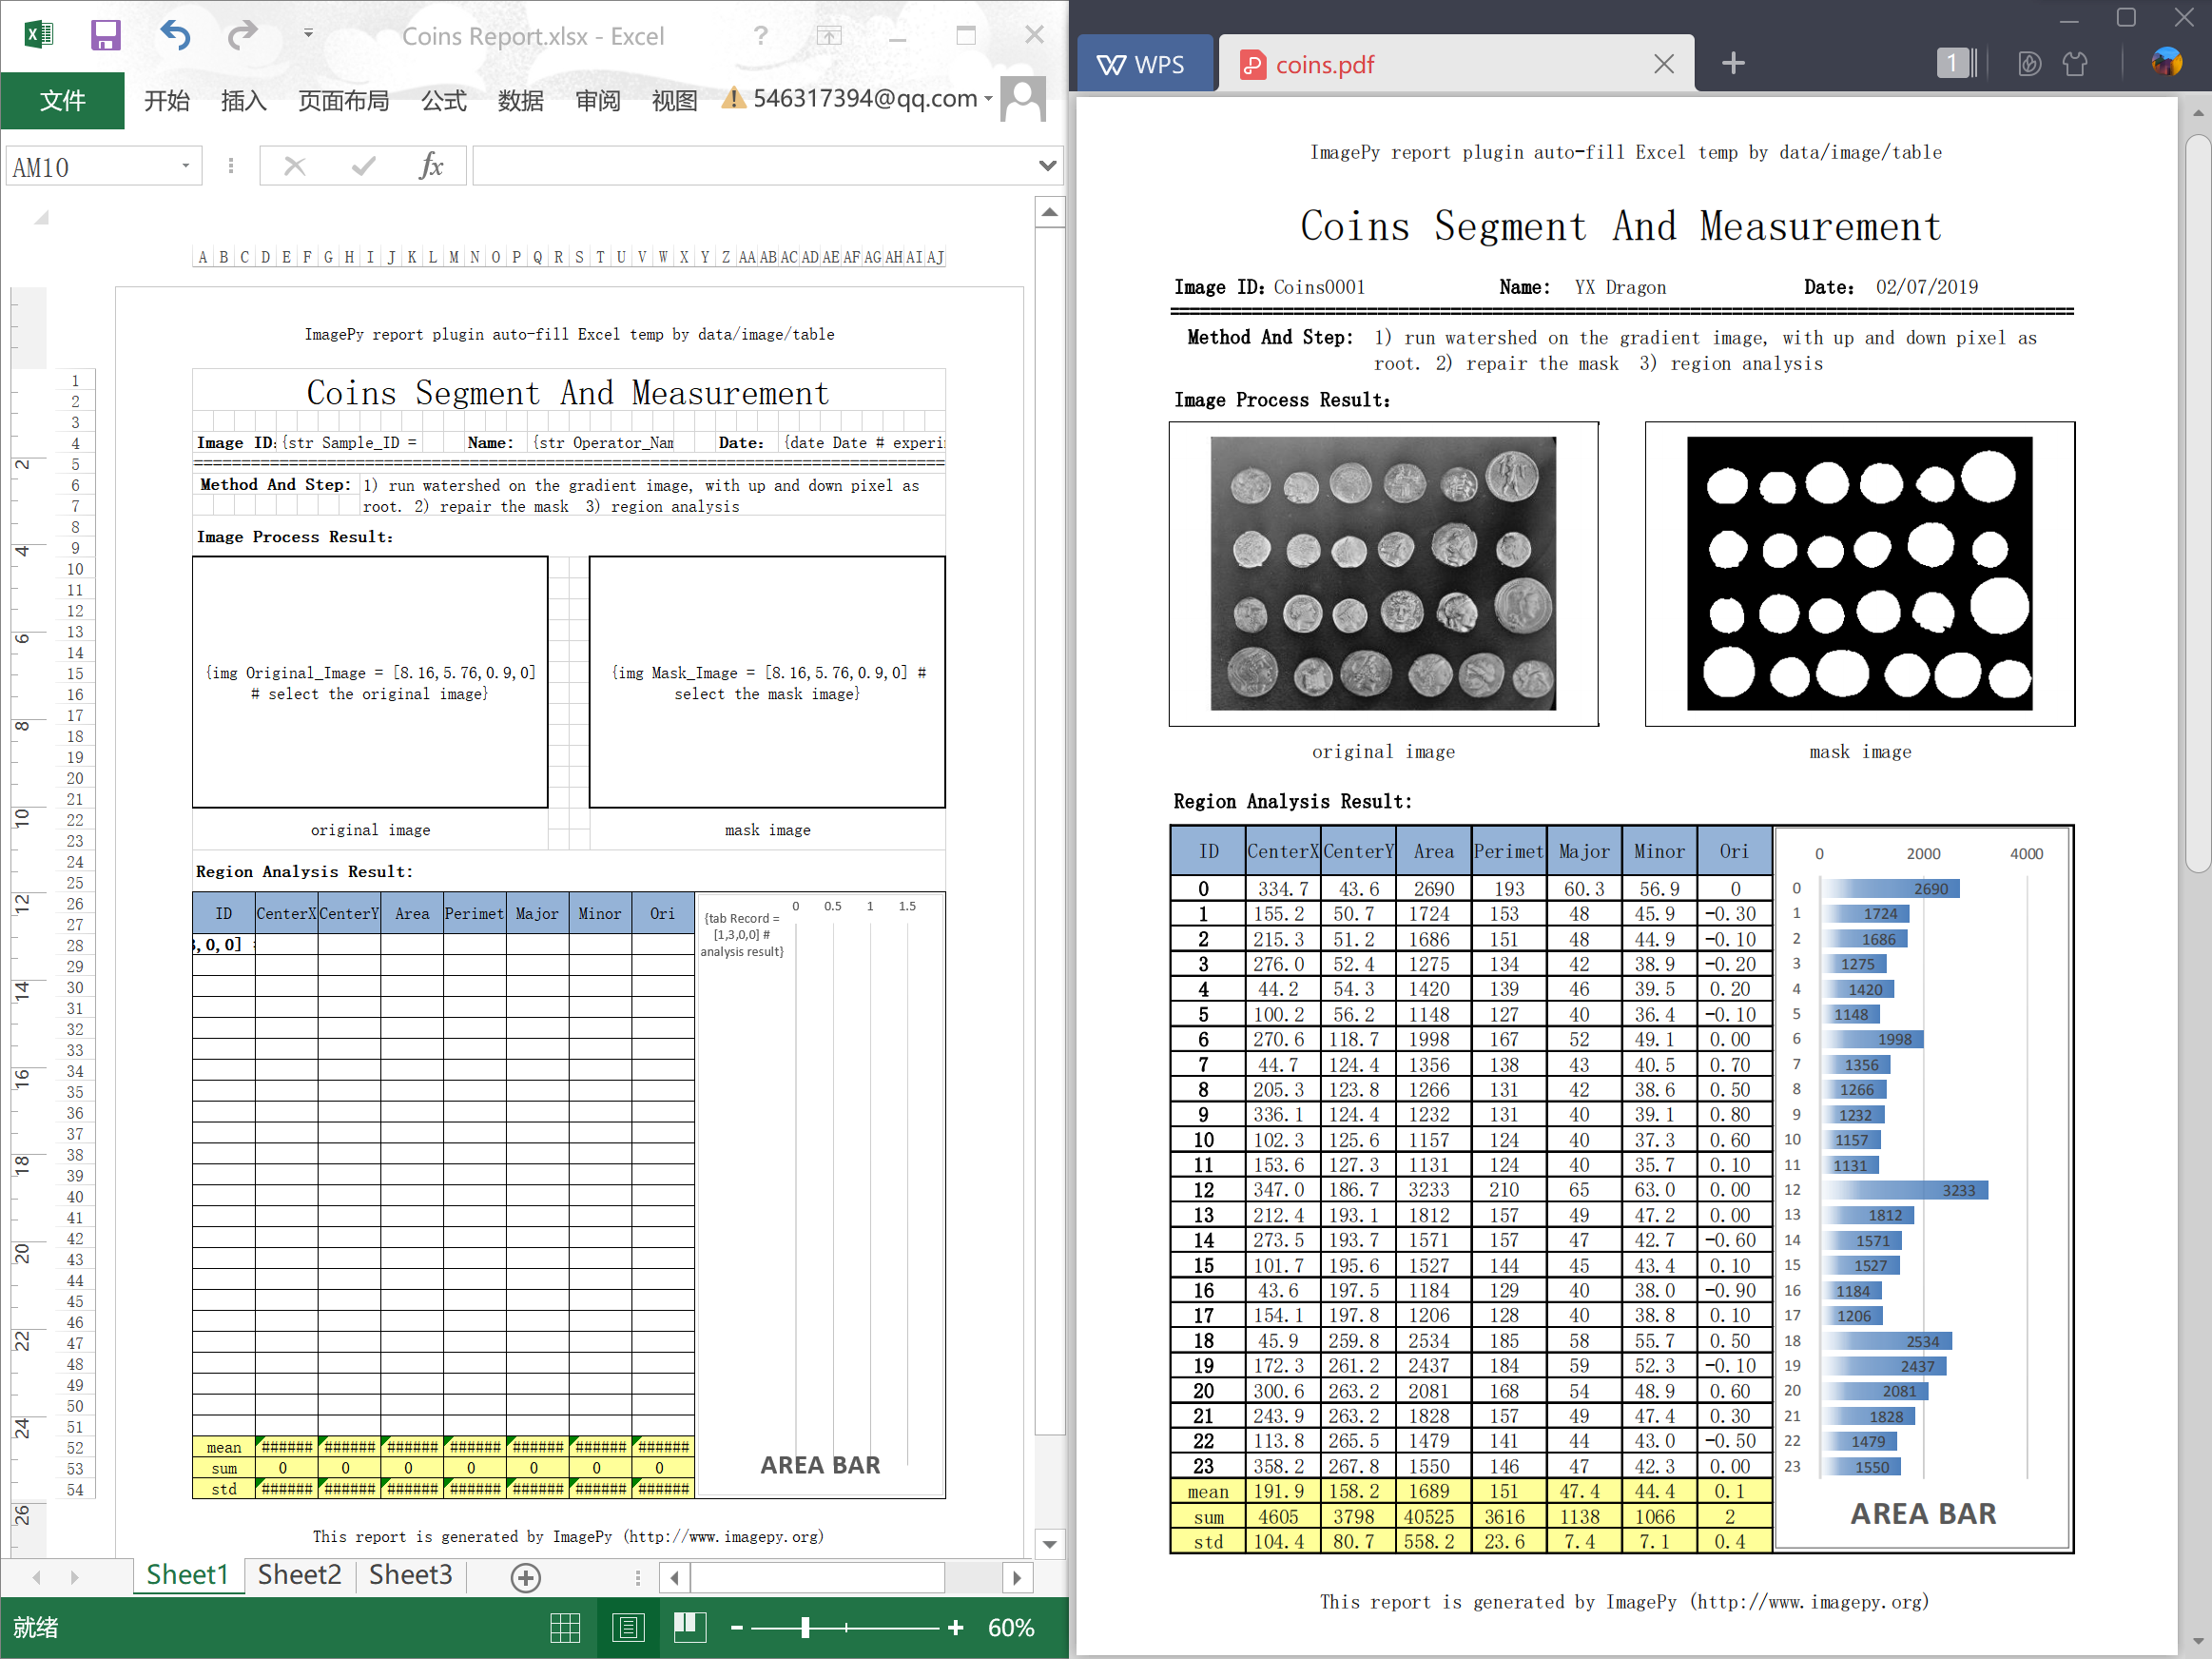Expand the formula bar

[x=1047, y=166]
